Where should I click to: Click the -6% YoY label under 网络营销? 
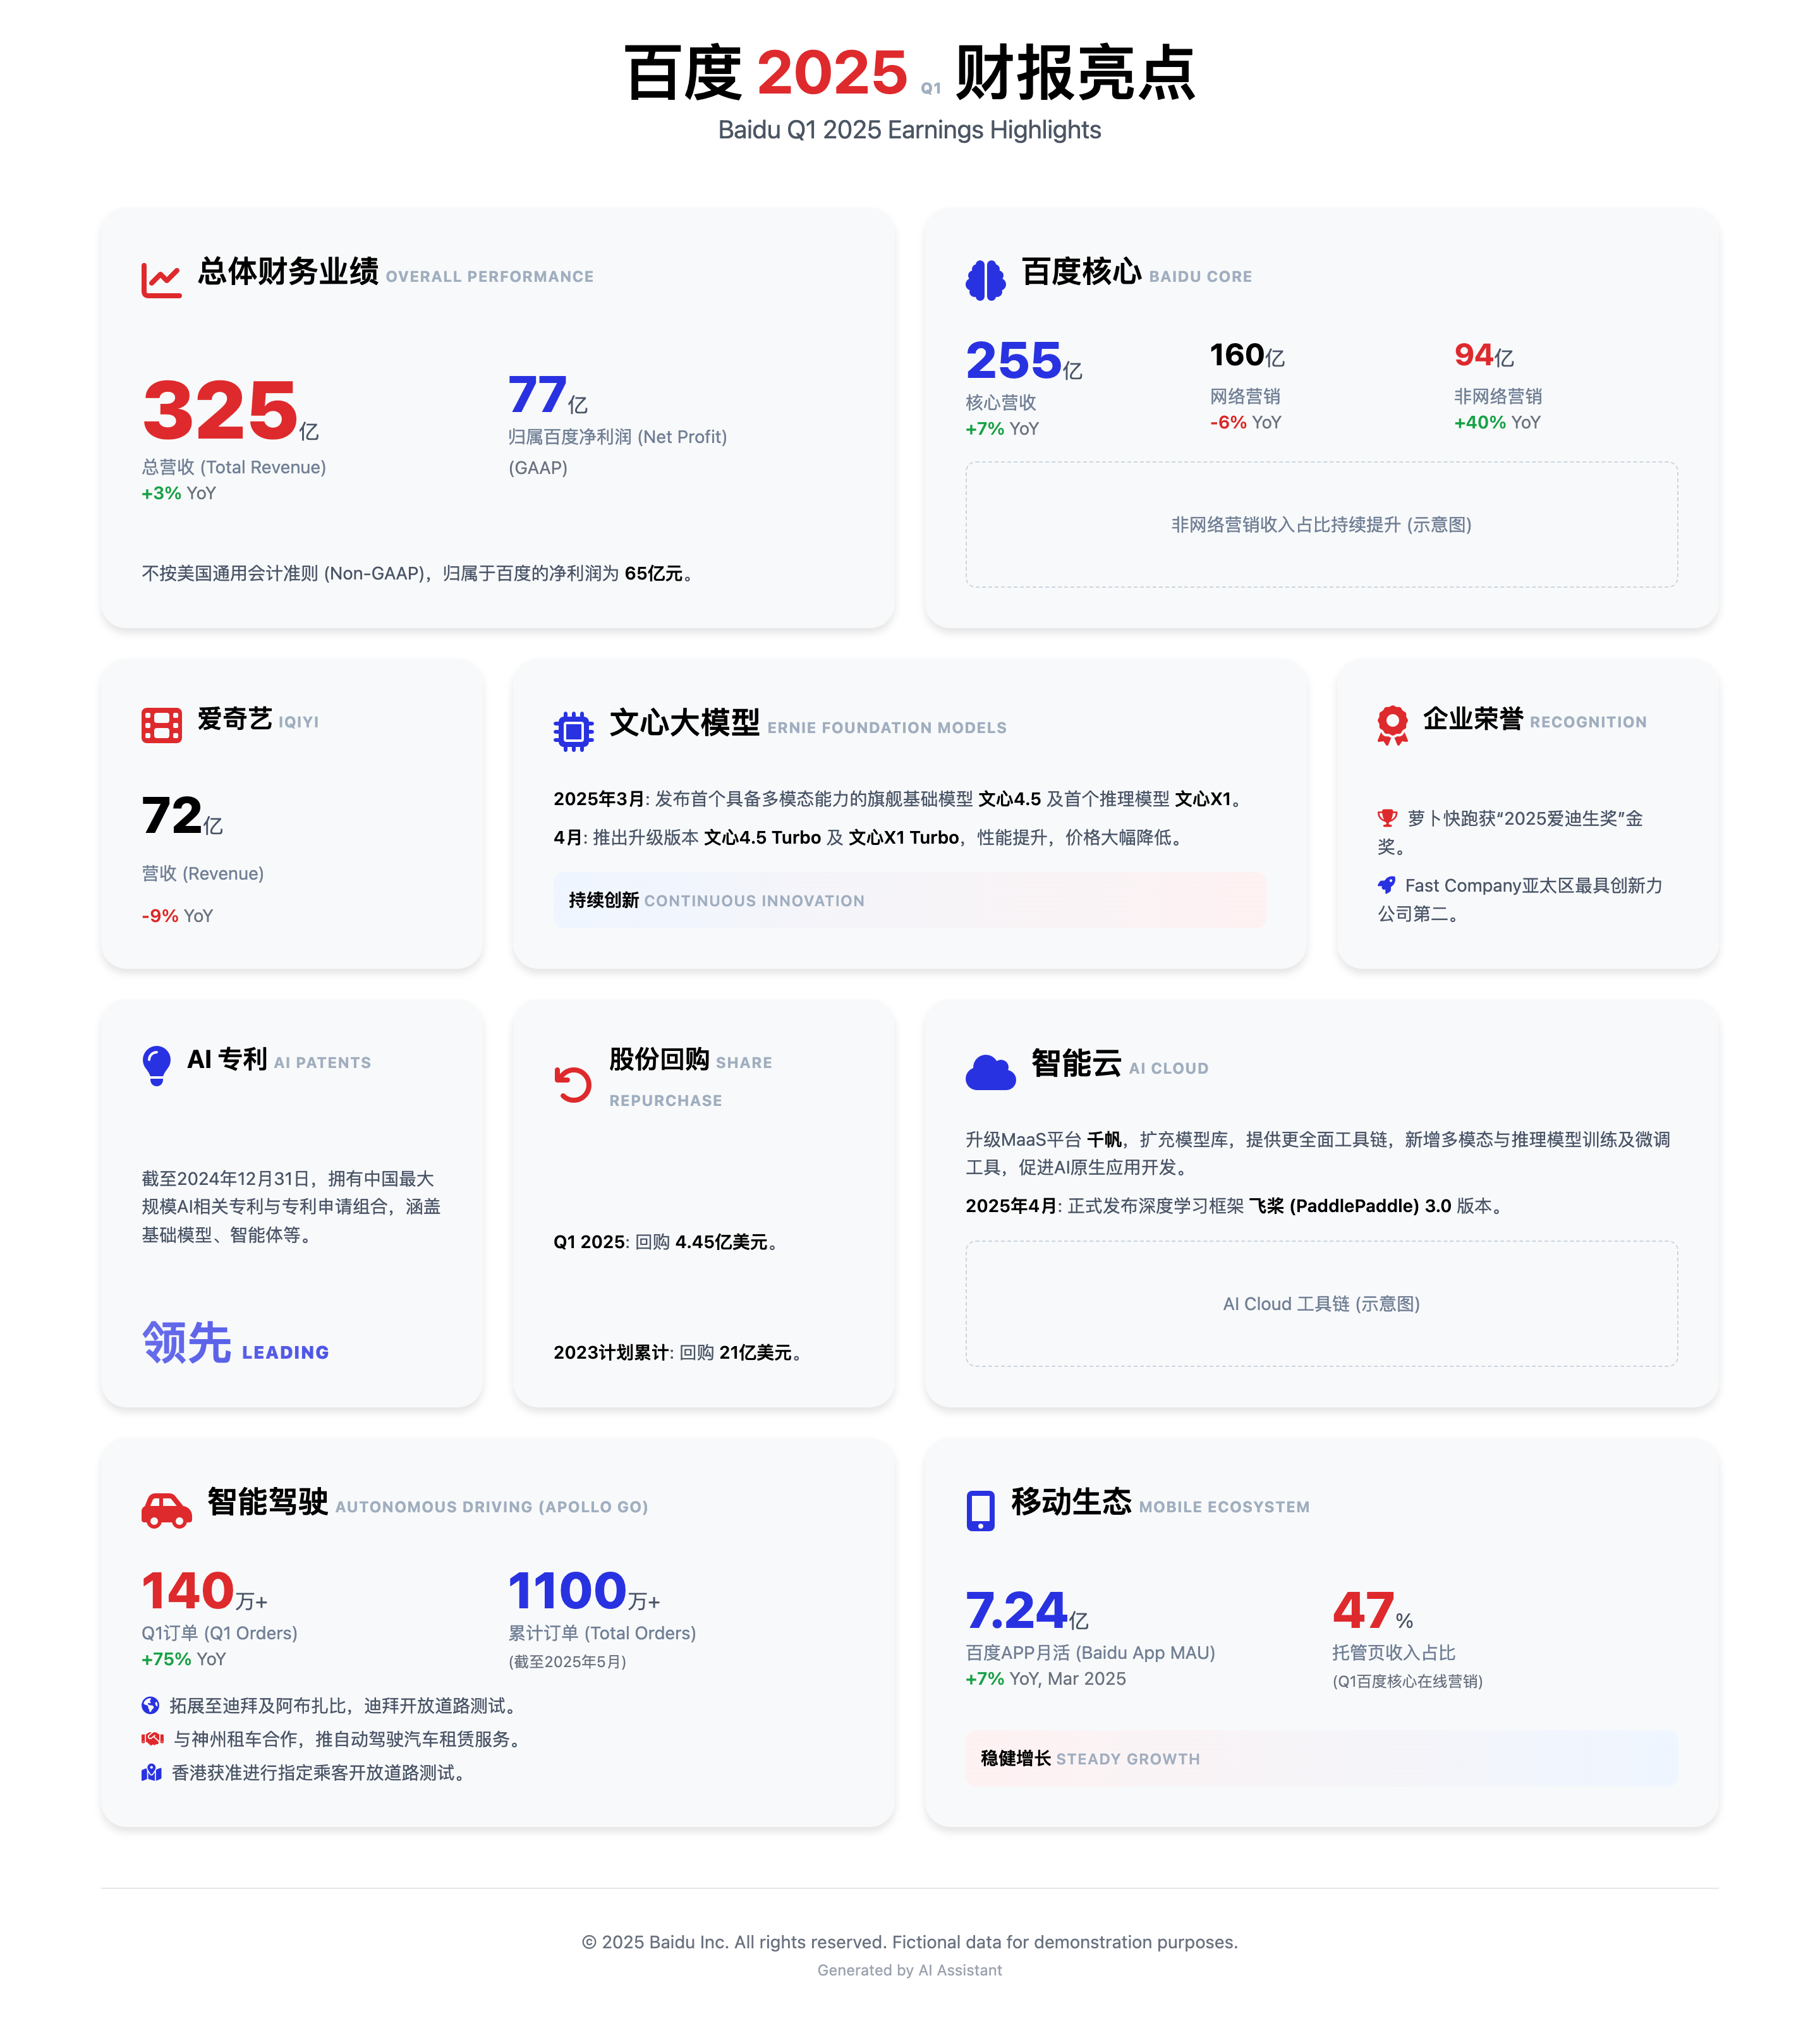1245,422
